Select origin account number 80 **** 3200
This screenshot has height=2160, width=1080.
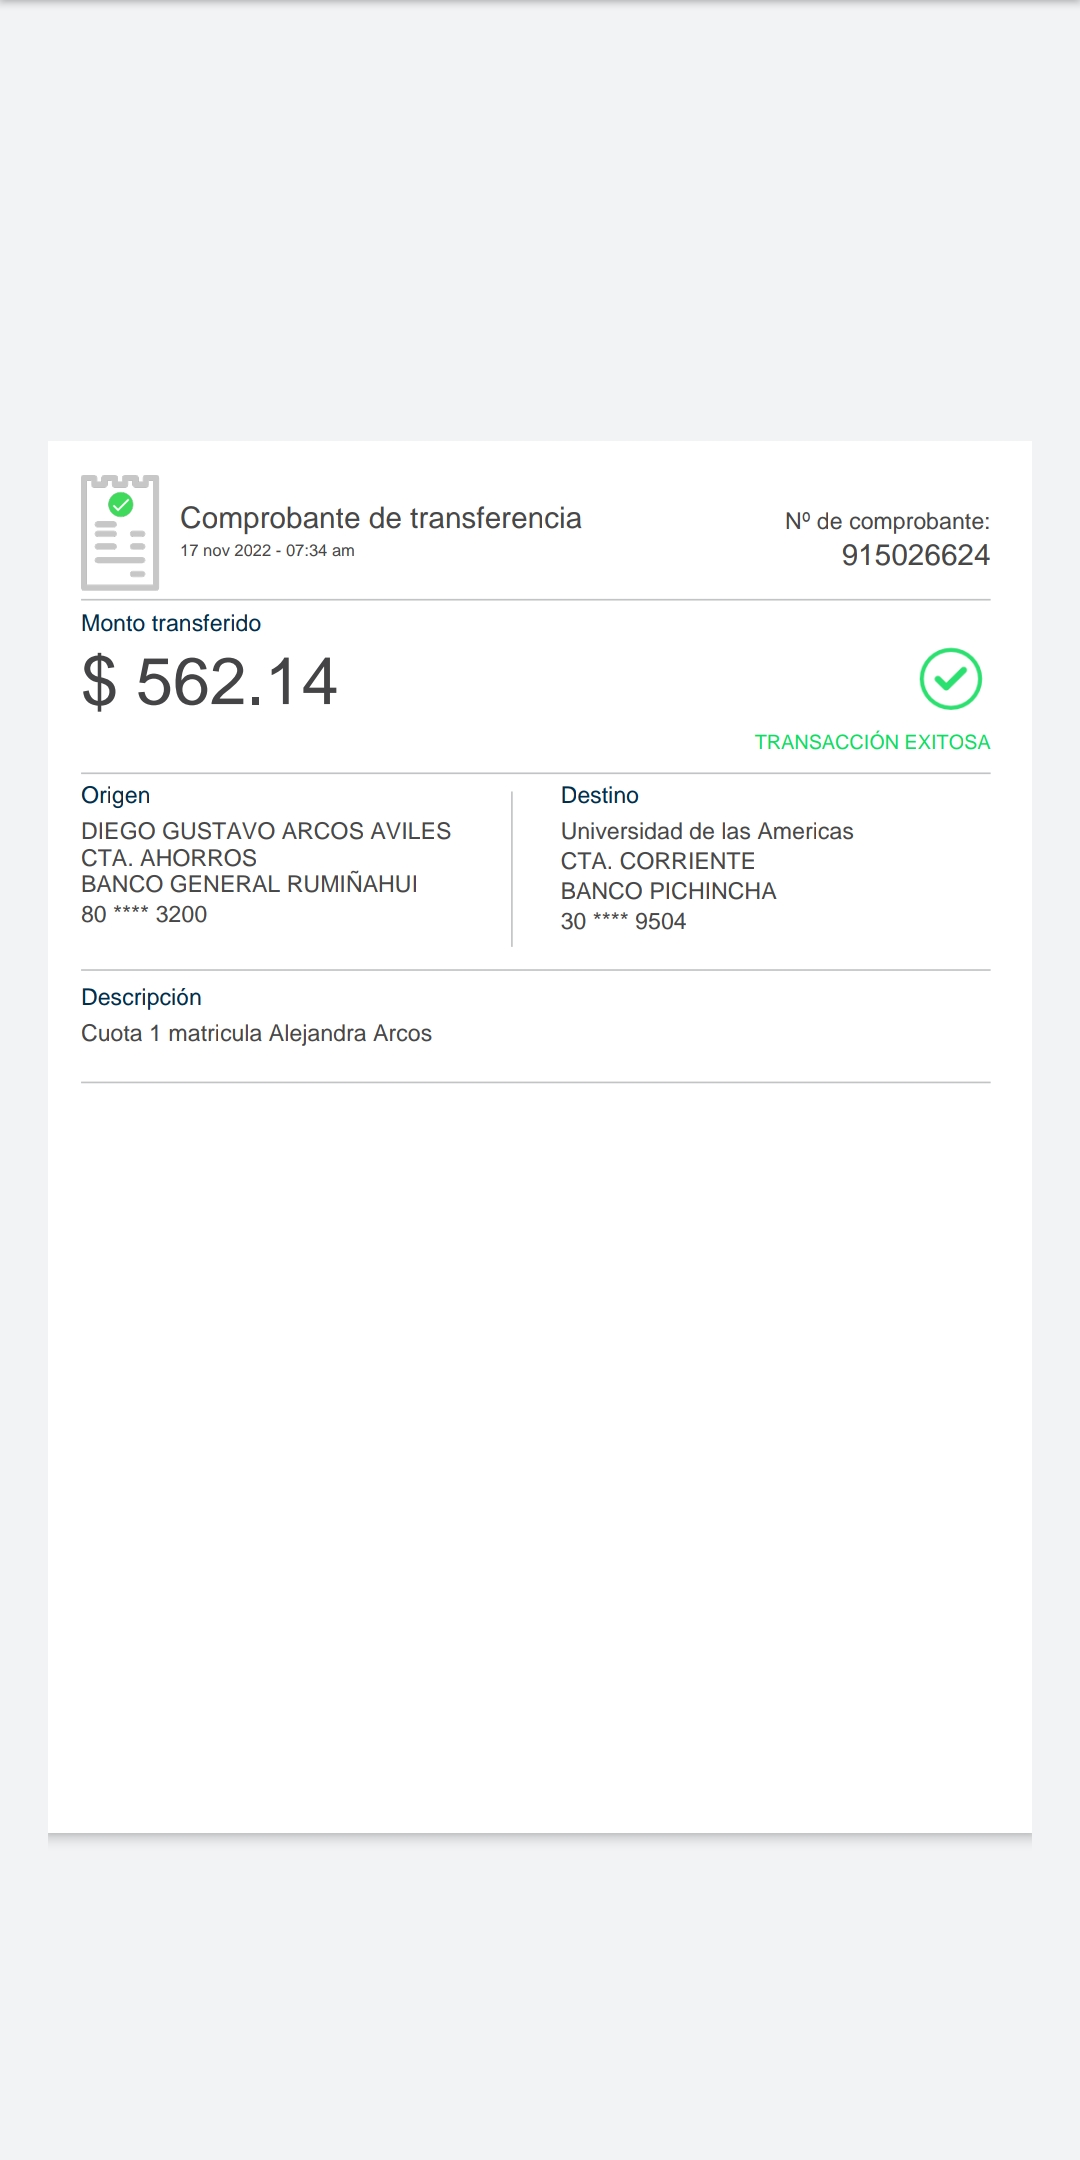coord(144,915)
